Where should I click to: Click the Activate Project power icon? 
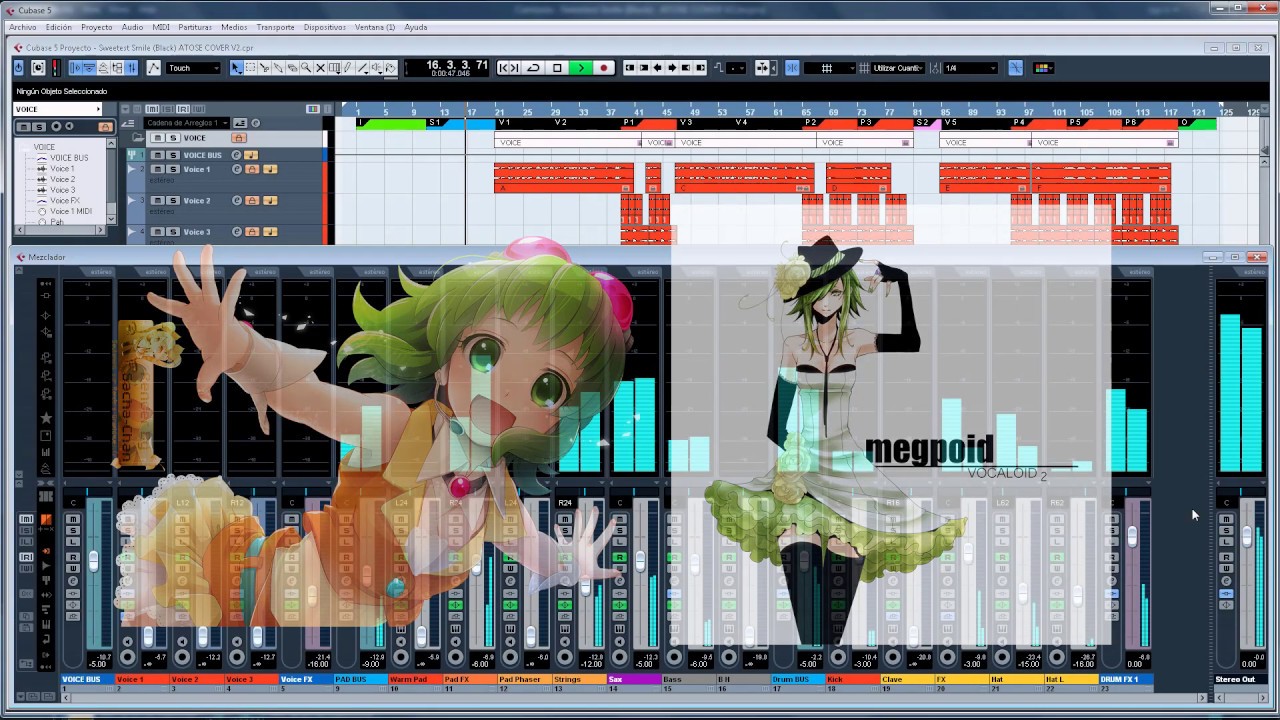click(18, 68)
